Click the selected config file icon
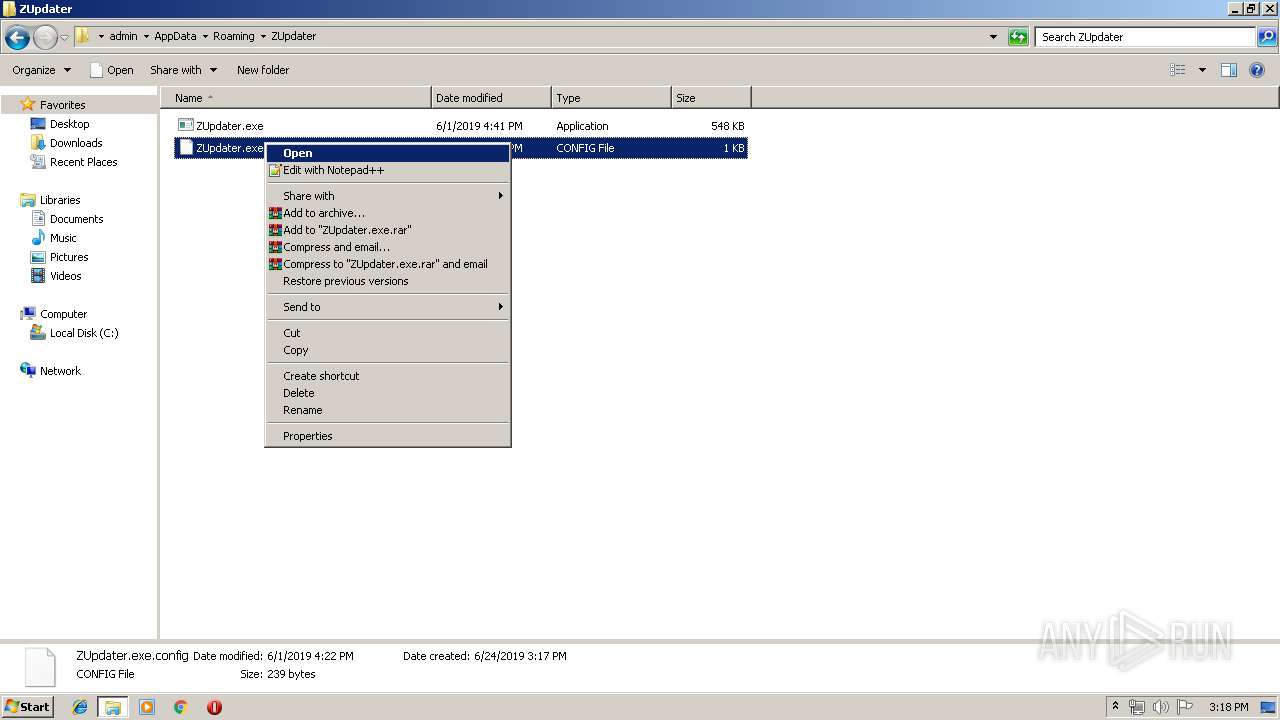The width and height of the screenshot is (1280, 720). (x=185, y=147)
